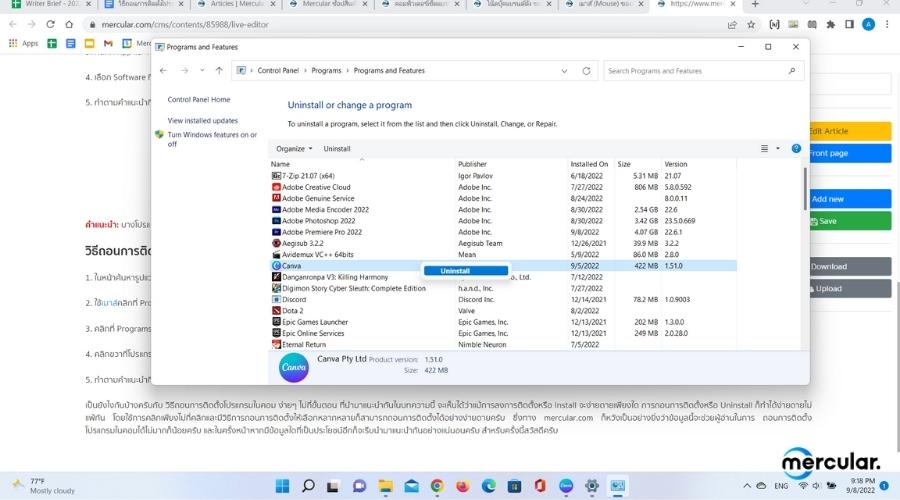Open File Explorer from the taskbar
Screen dimensions: 900x500
[x=385, y=486]
